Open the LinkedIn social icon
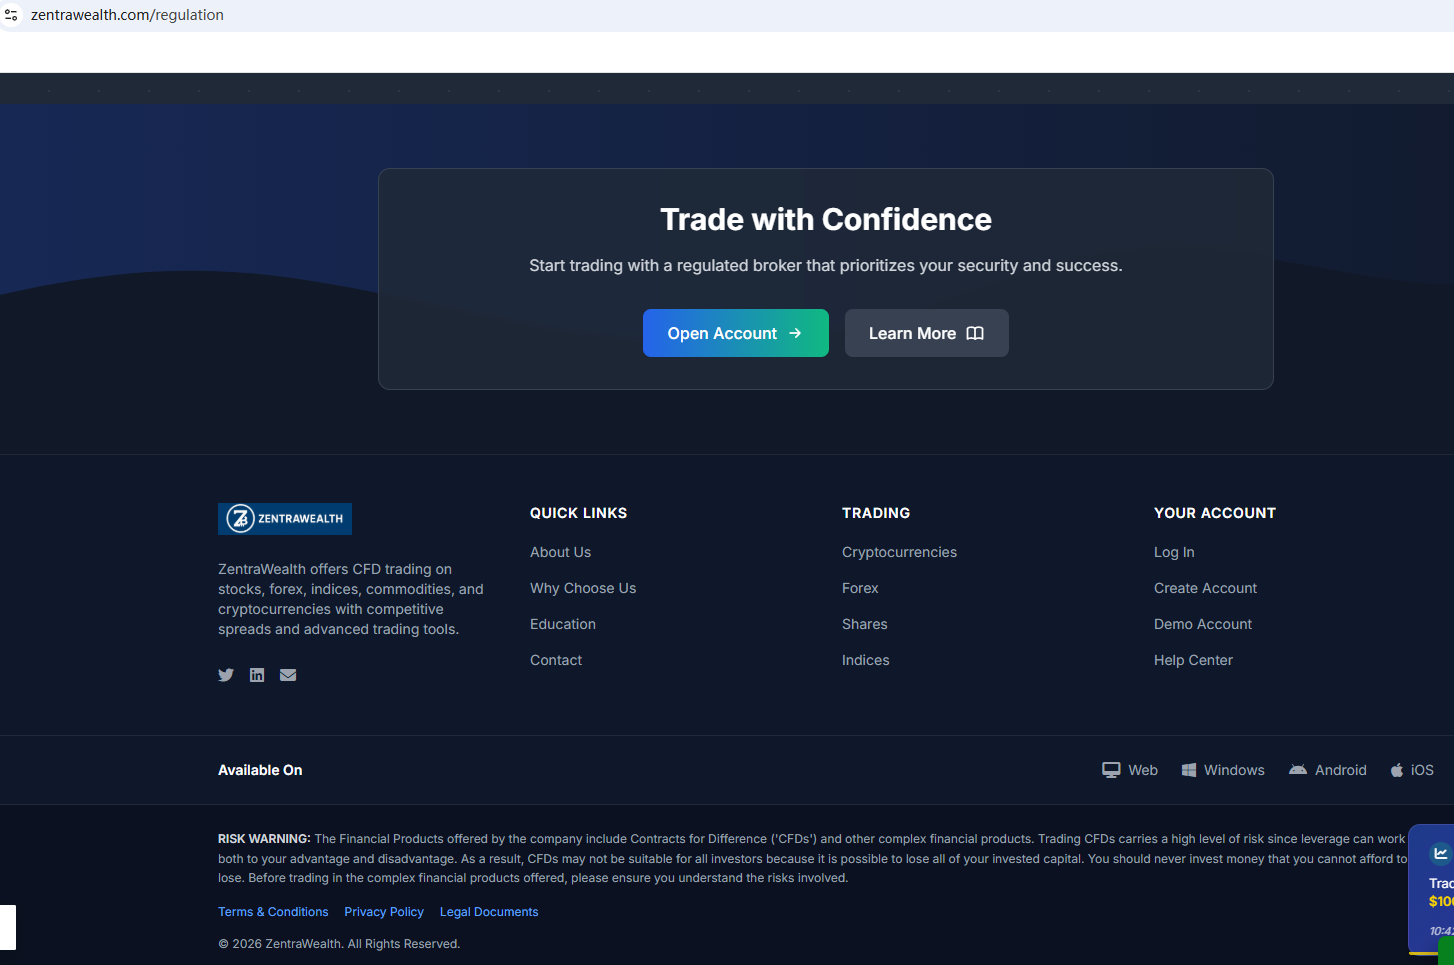The image size is (1454, 965). pyautogui.click(x=257, y=675)
